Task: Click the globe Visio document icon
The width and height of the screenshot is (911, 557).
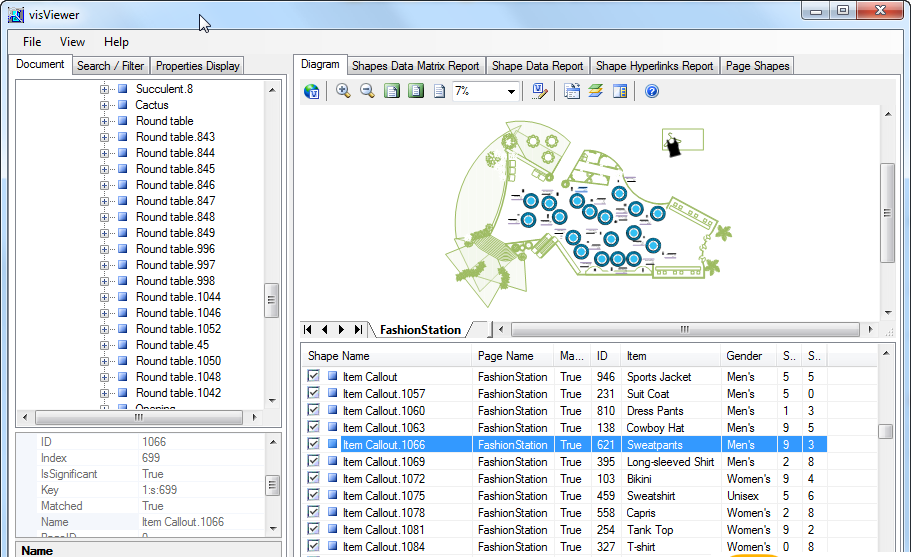Action: pos(312,91)
